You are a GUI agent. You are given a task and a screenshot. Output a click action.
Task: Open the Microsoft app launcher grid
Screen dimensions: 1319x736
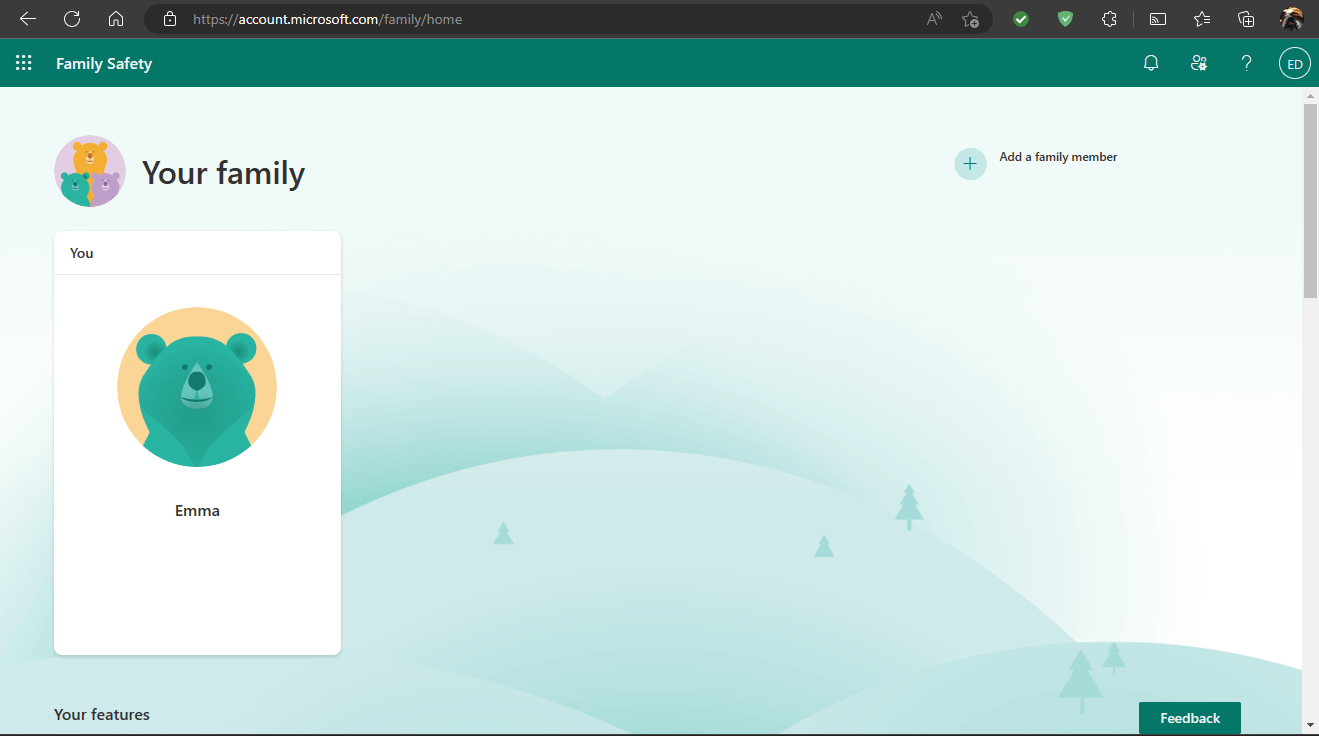pos(24,63)
